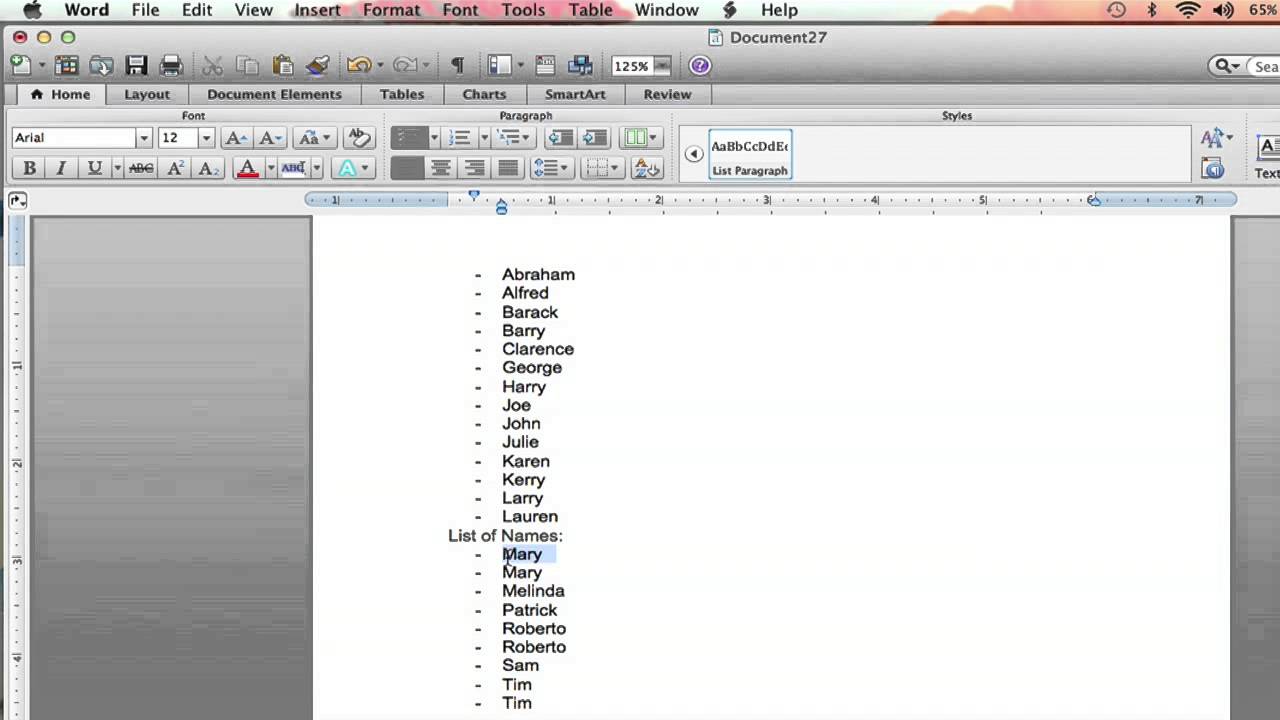Viewport: 1280px width, 720px height.
Task: Expand the font size dropdown
Action: coord(206,138)
